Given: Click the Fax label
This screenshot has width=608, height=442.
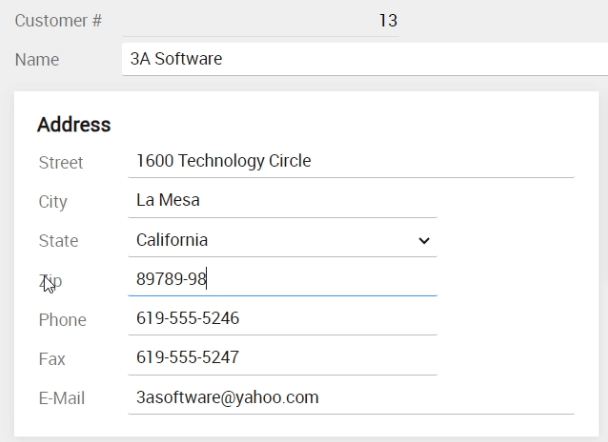Looking at the screenshot, I should 50,359.
